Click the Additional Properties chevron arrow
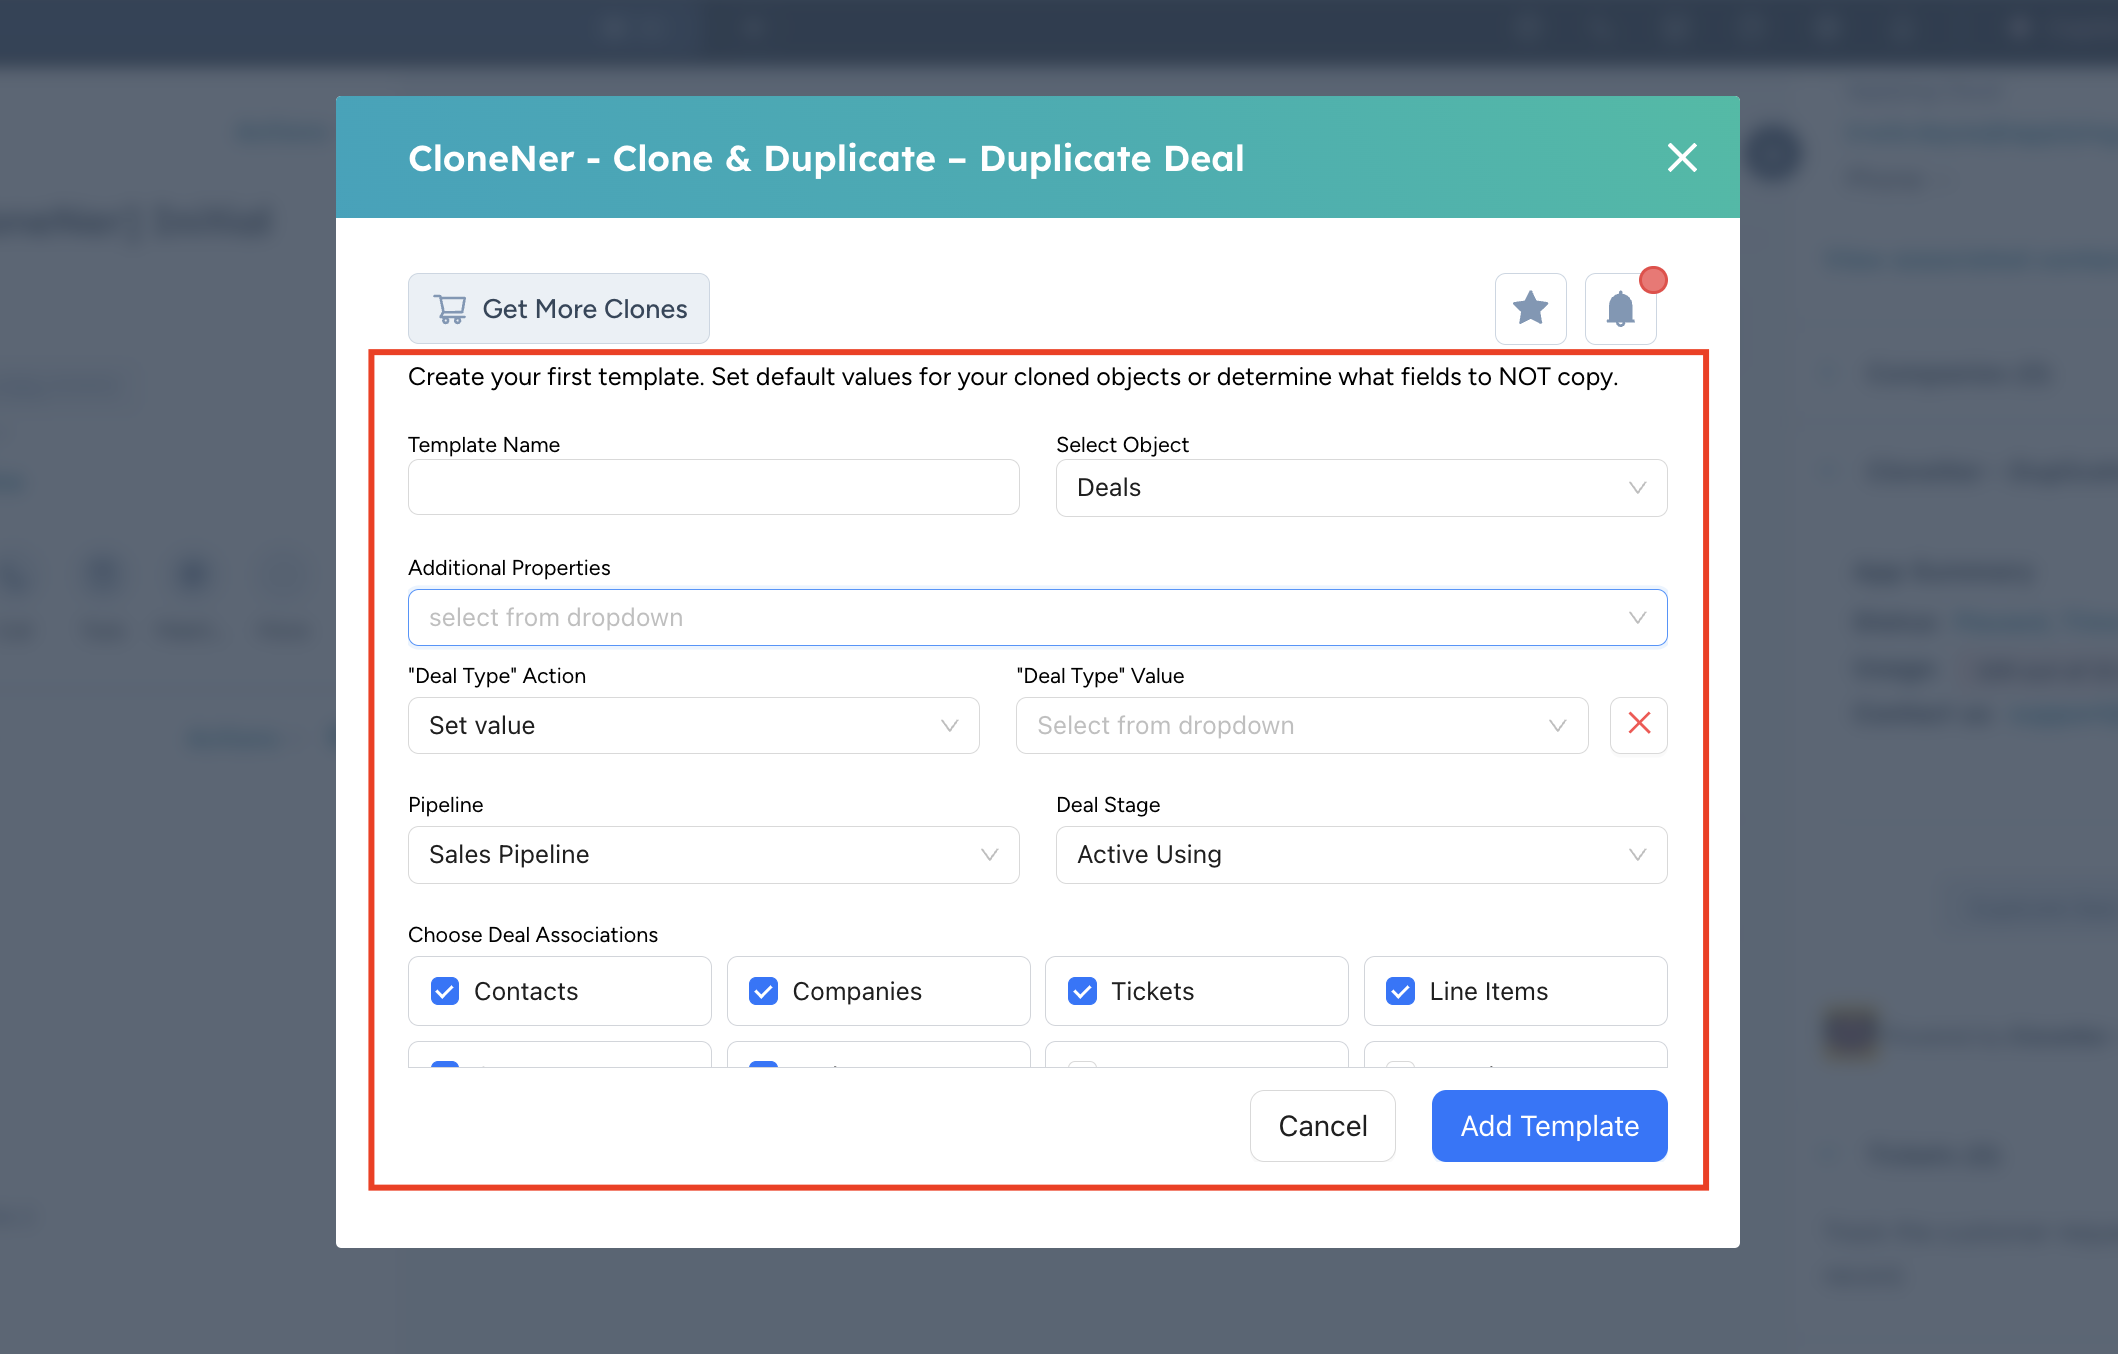2118x1354 pixels. click(x=1637, y=618)
